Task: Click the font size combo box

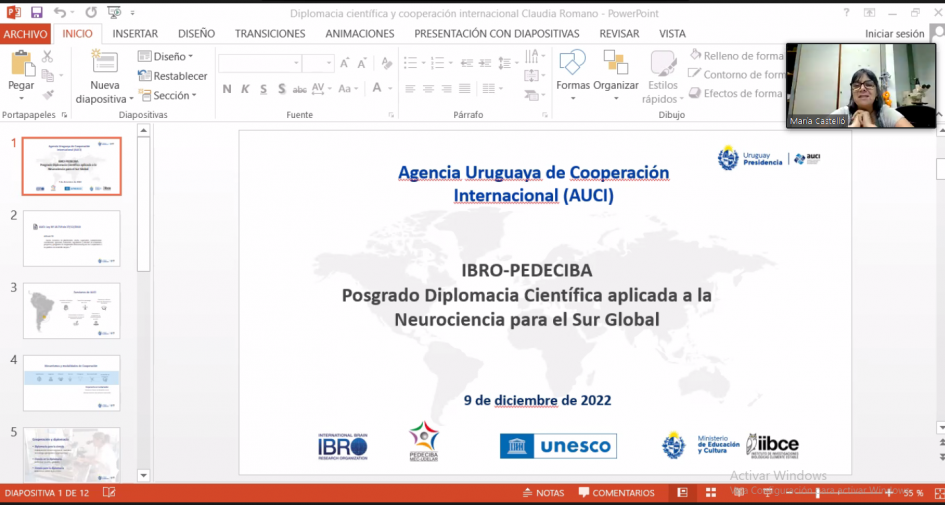Action: pyautogui.click(x=318, y=63)
